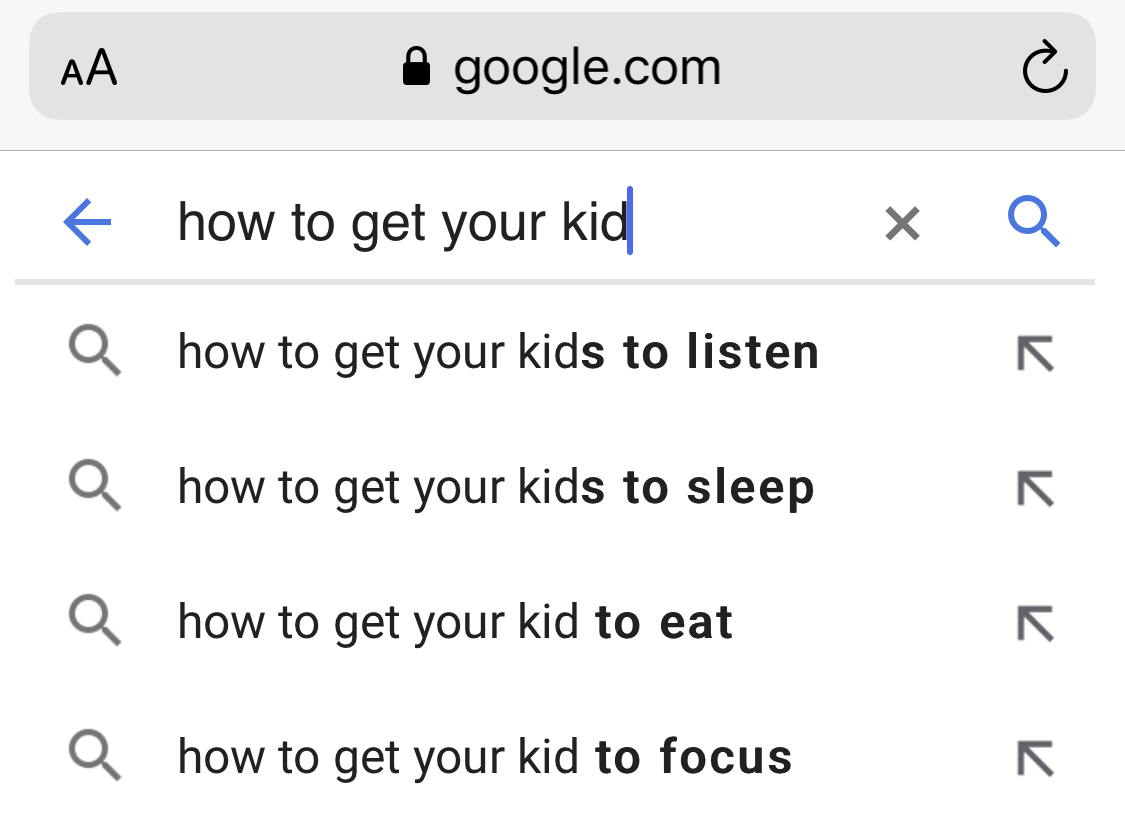
Task: Reload the page in Safari
Action: (1046, 69)
